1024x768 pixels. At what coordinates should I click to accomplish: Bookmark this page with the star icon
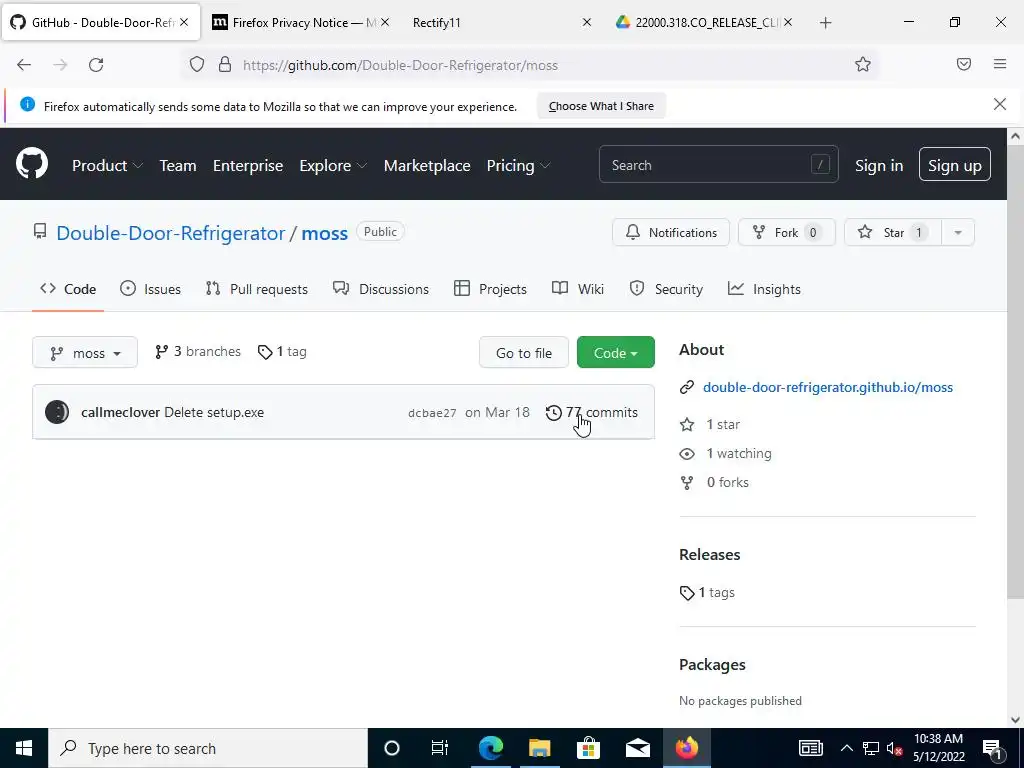[863, 65]
